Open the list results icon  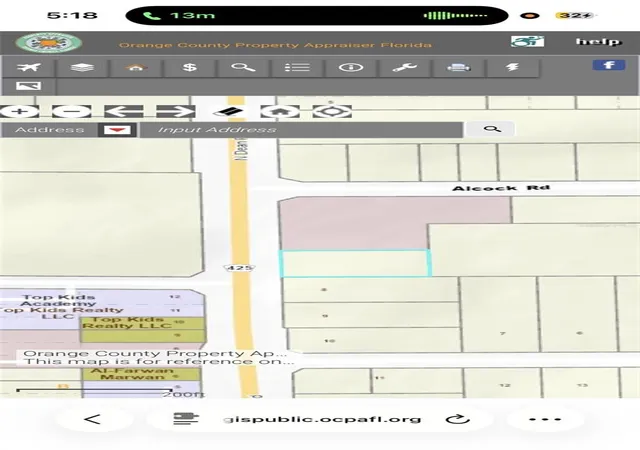[297, 67]
